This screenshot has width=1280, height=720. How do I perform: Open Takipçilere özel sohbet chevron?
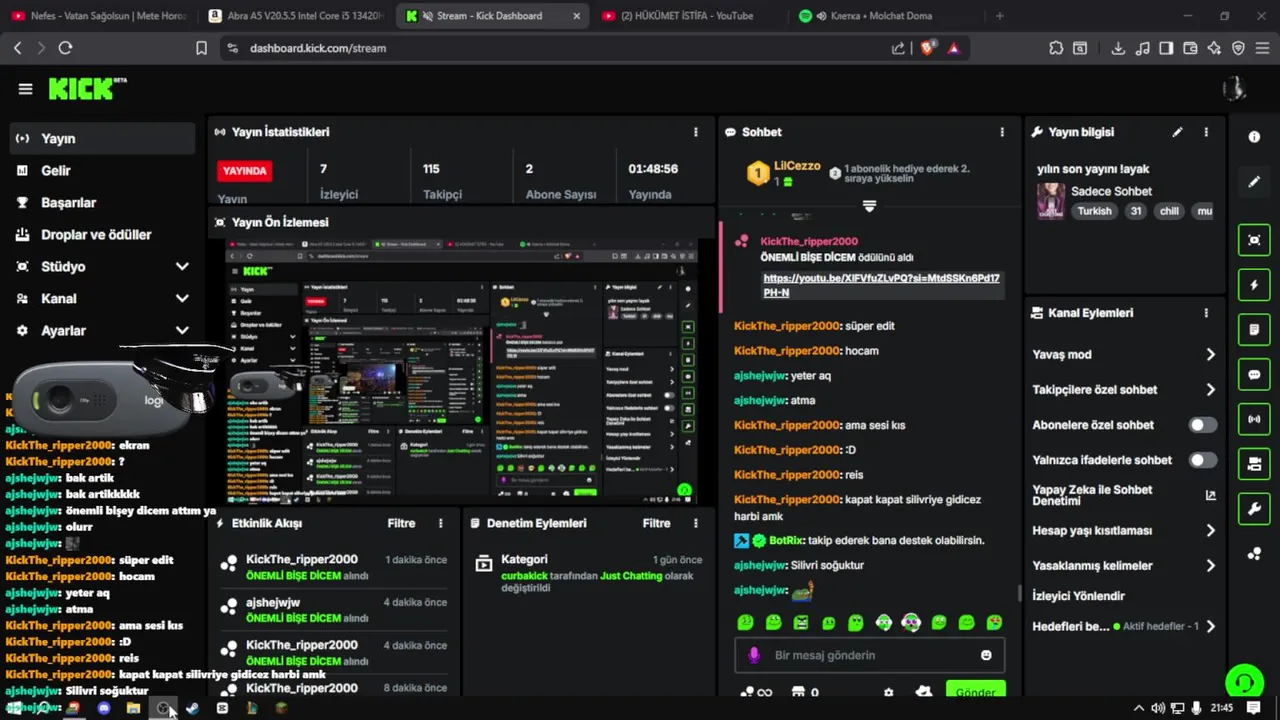pos(1210,390)
